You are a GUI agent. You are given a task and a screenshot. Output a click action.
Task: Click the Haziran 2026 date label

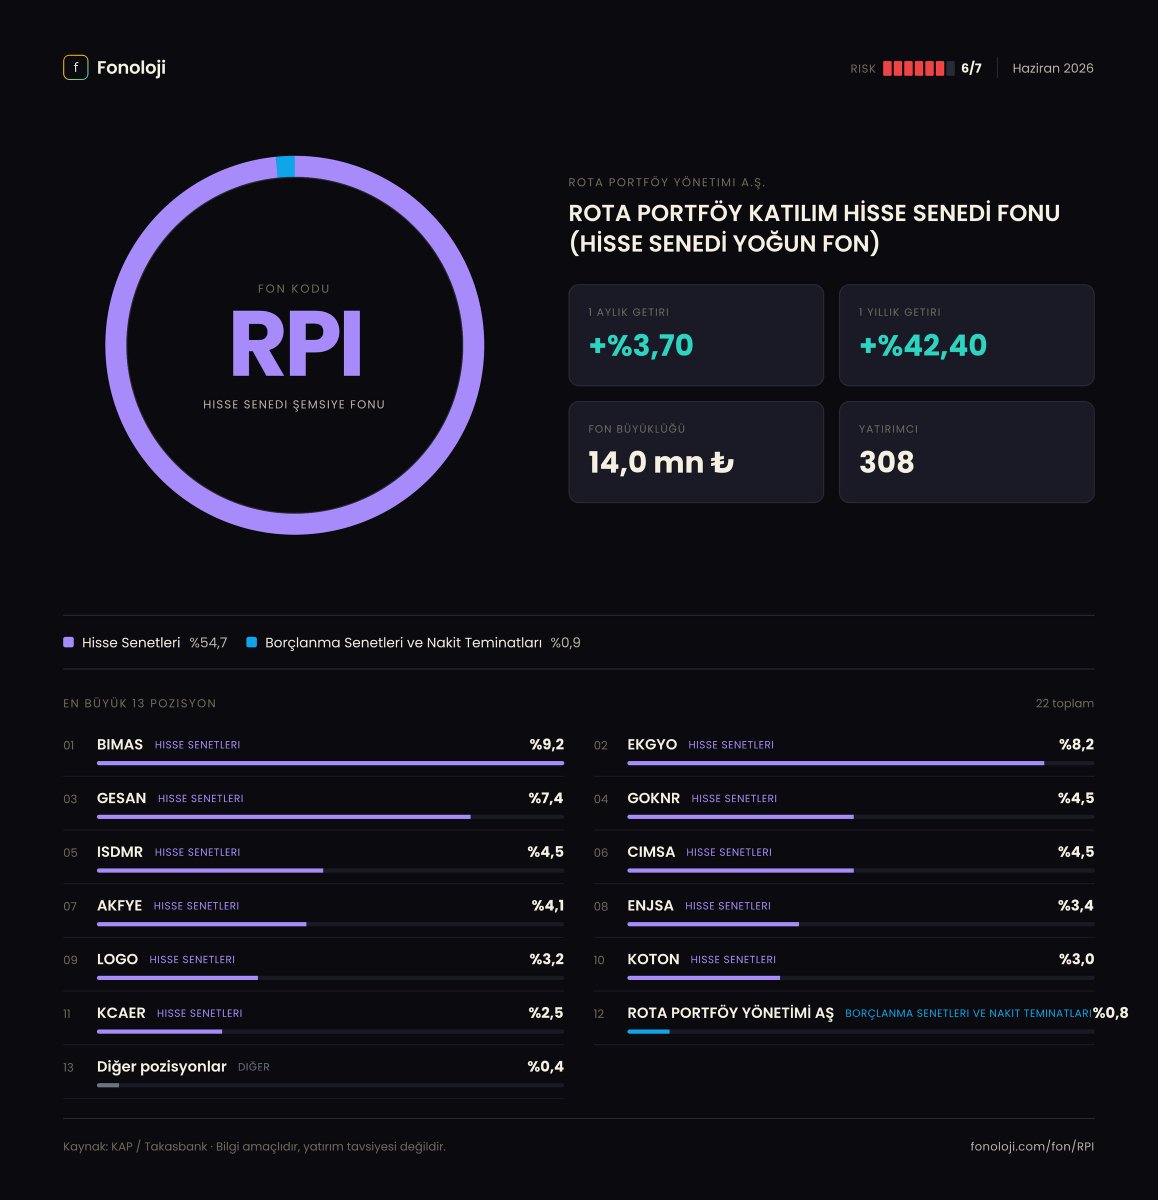point(1053,68)
